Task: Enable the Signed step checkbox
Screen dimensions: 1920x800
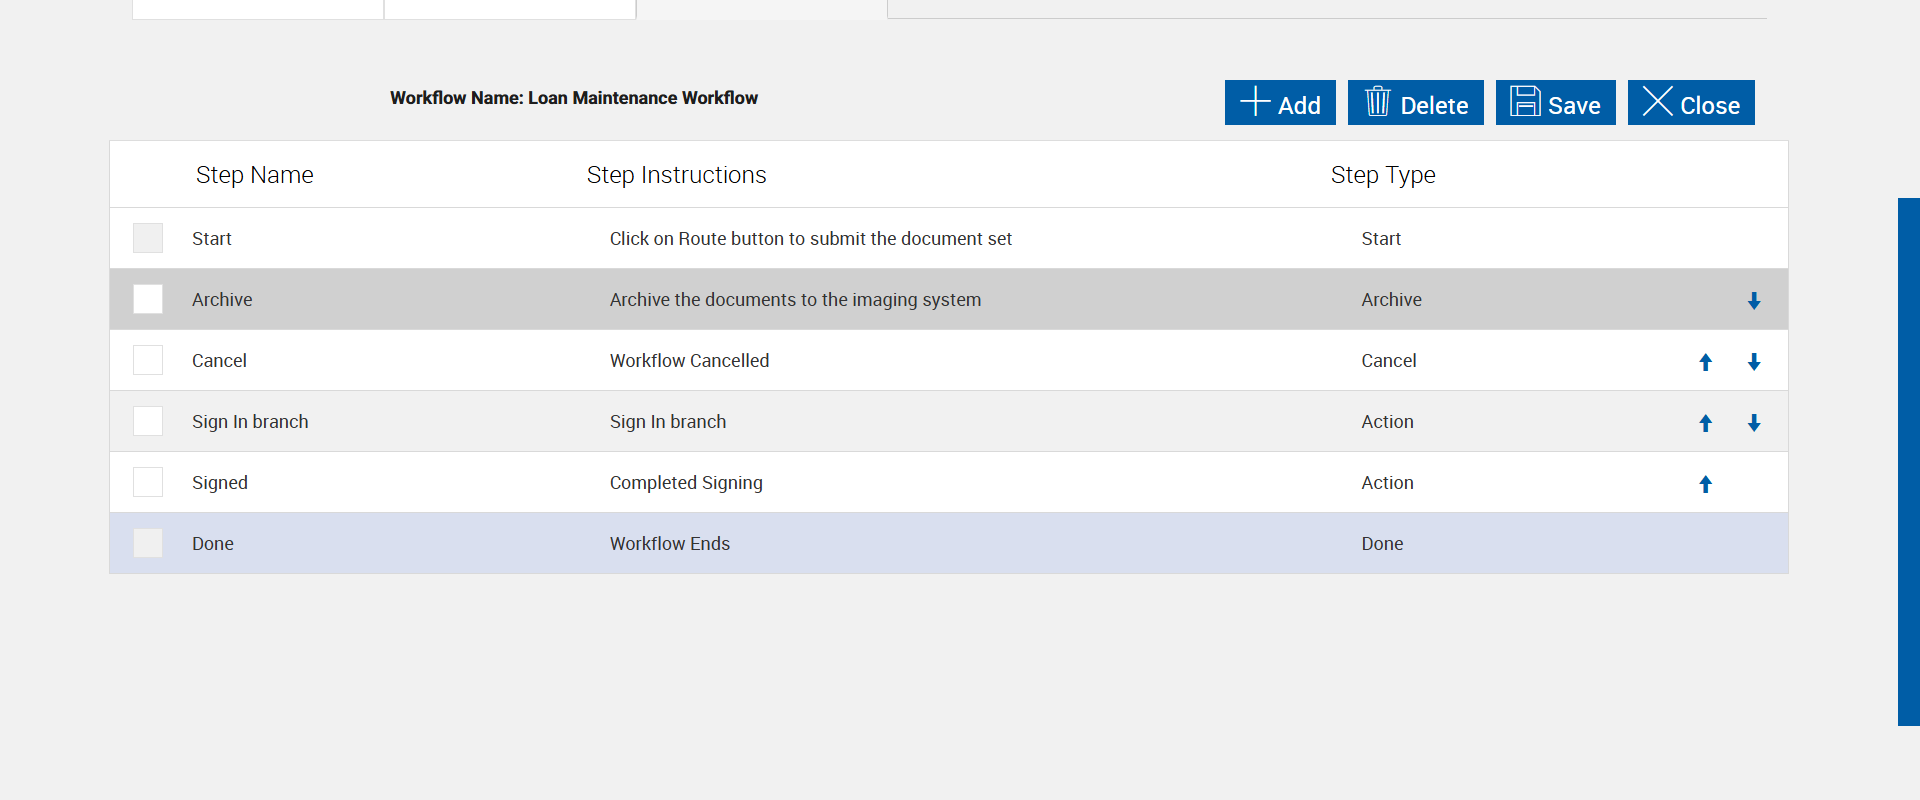Action: tap(148, 482)
